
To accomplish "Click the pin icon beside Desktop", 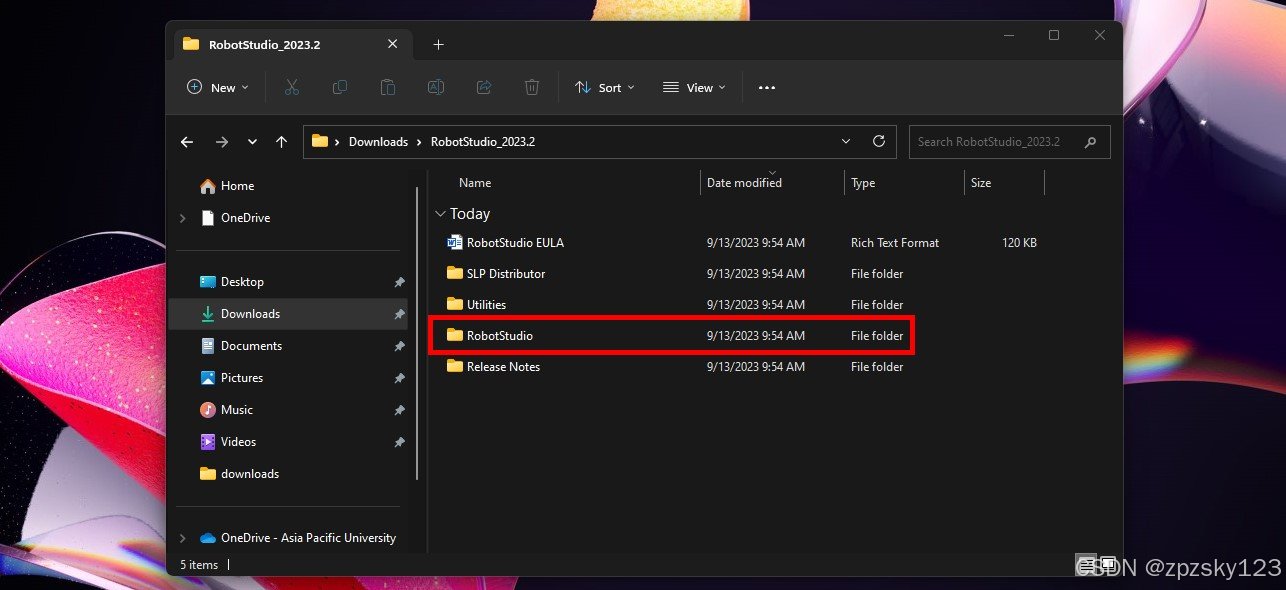I will tap(399, 282).
